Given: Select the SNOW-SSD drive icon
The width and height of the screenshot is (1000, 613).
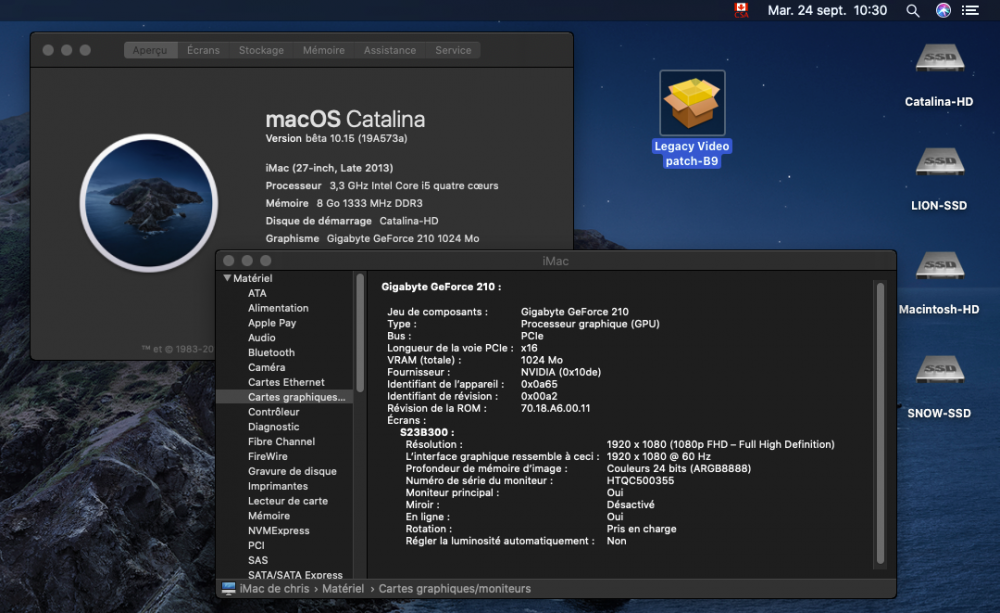Looking at the screenshot, I should click(939, 370).
